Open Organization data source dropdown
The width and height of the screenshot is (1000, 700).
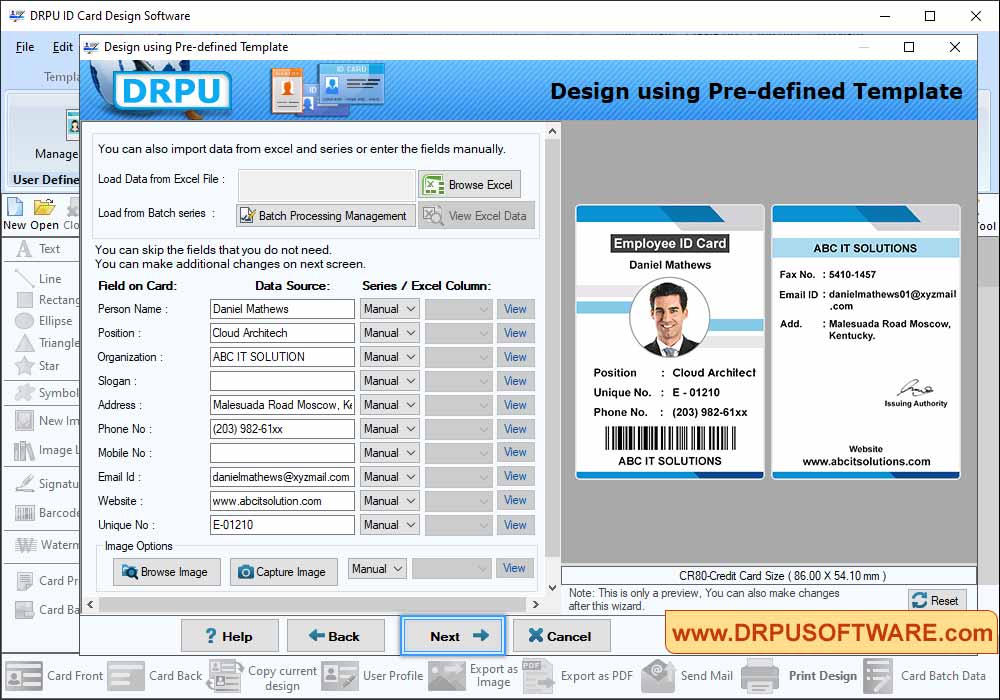(389, 357)
